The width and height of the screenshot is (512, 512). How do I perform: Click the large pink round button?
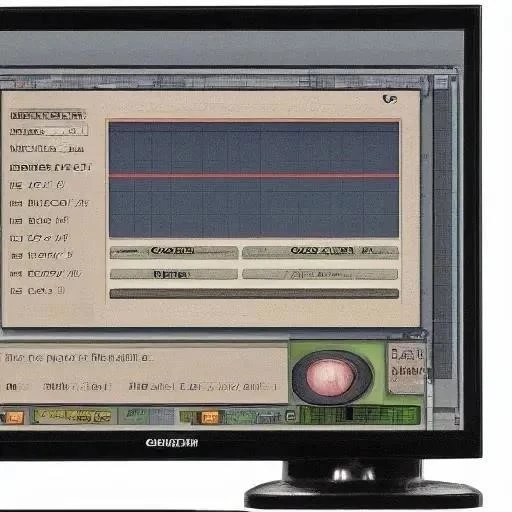(x=330, y=377)
